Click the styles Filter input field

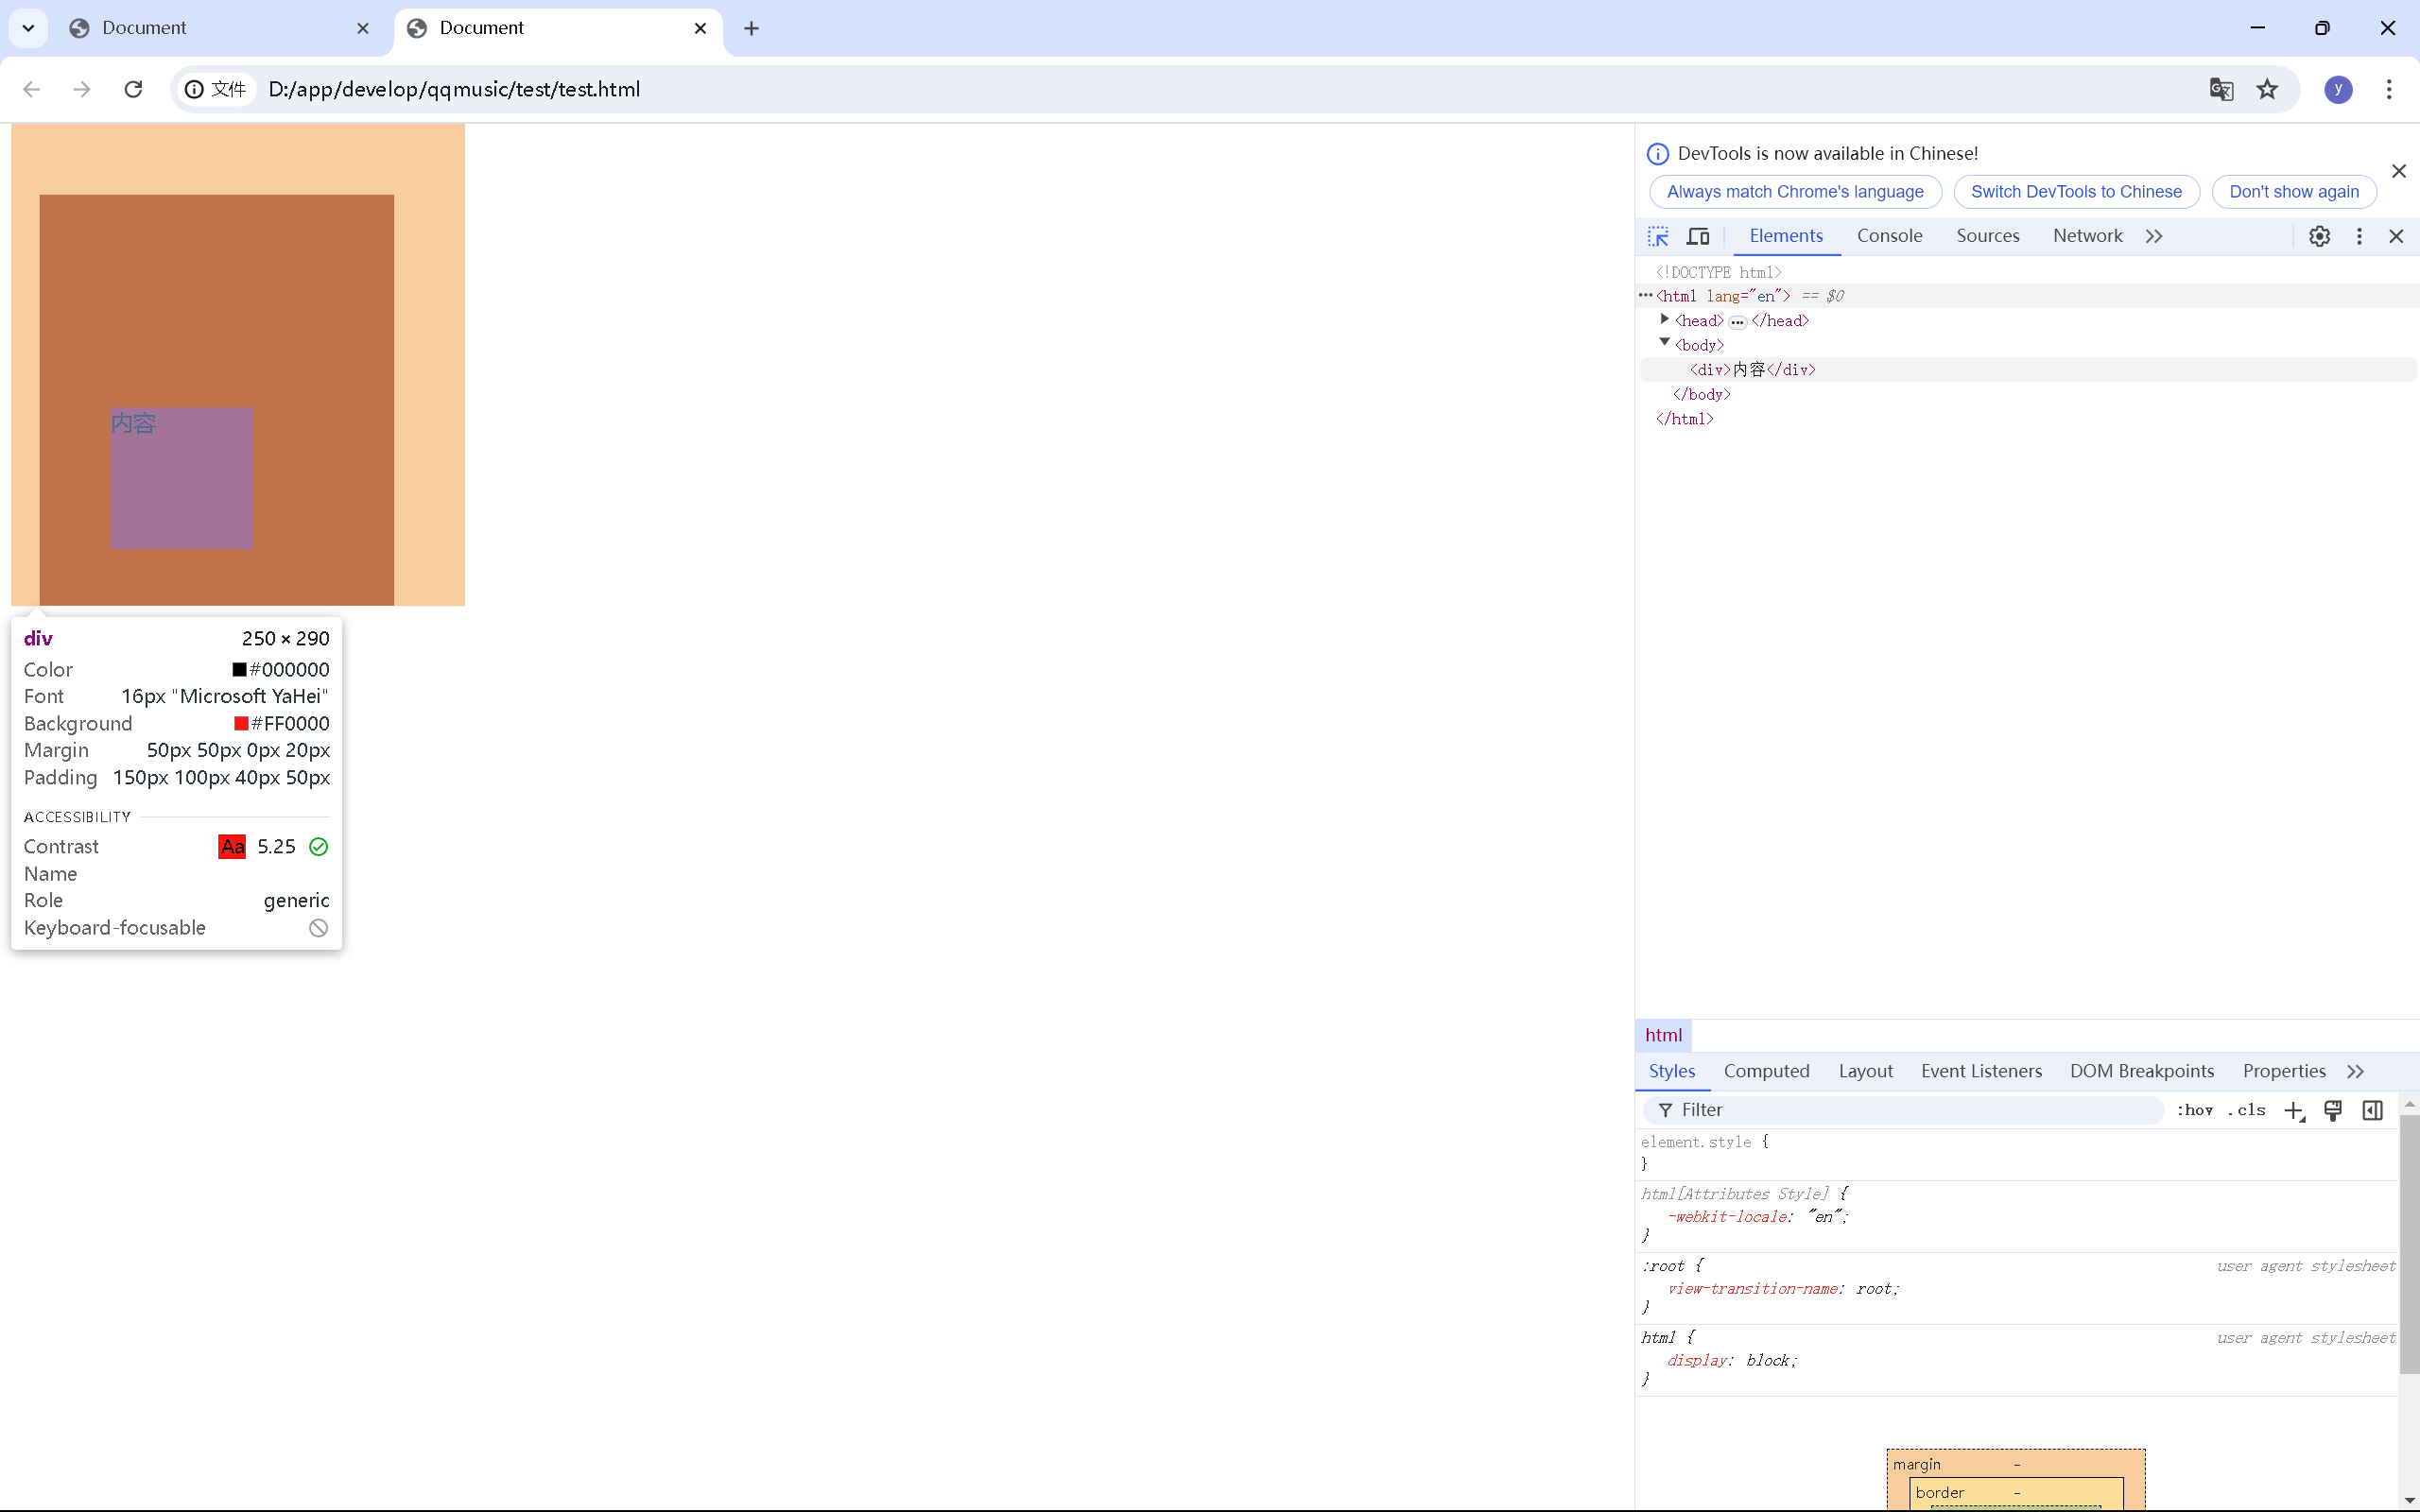[1903, 1110]
